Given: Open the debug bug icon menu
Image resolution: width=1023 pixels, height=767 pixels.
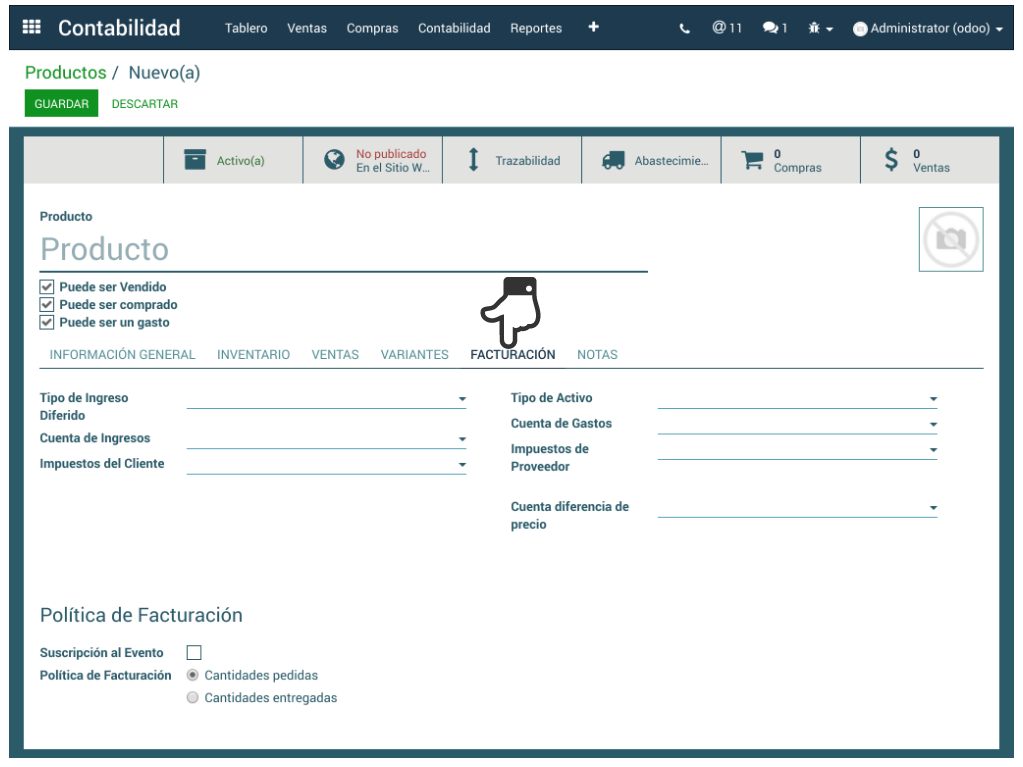Looking at the screenshot, I should (x=820, y=28).
